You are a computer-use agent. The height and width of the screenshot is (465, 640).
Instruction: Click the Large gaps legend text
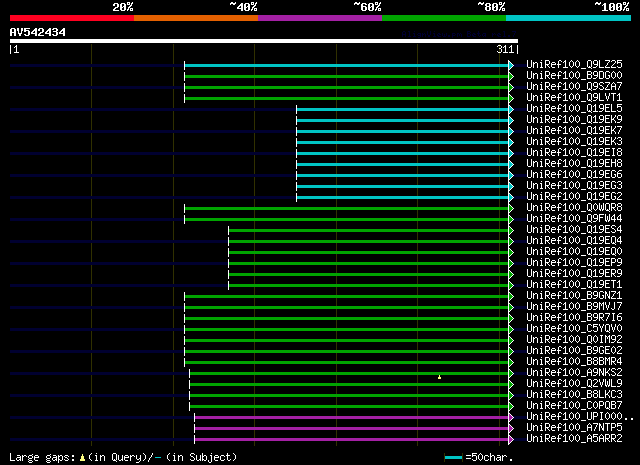click(x=42, y=457)
